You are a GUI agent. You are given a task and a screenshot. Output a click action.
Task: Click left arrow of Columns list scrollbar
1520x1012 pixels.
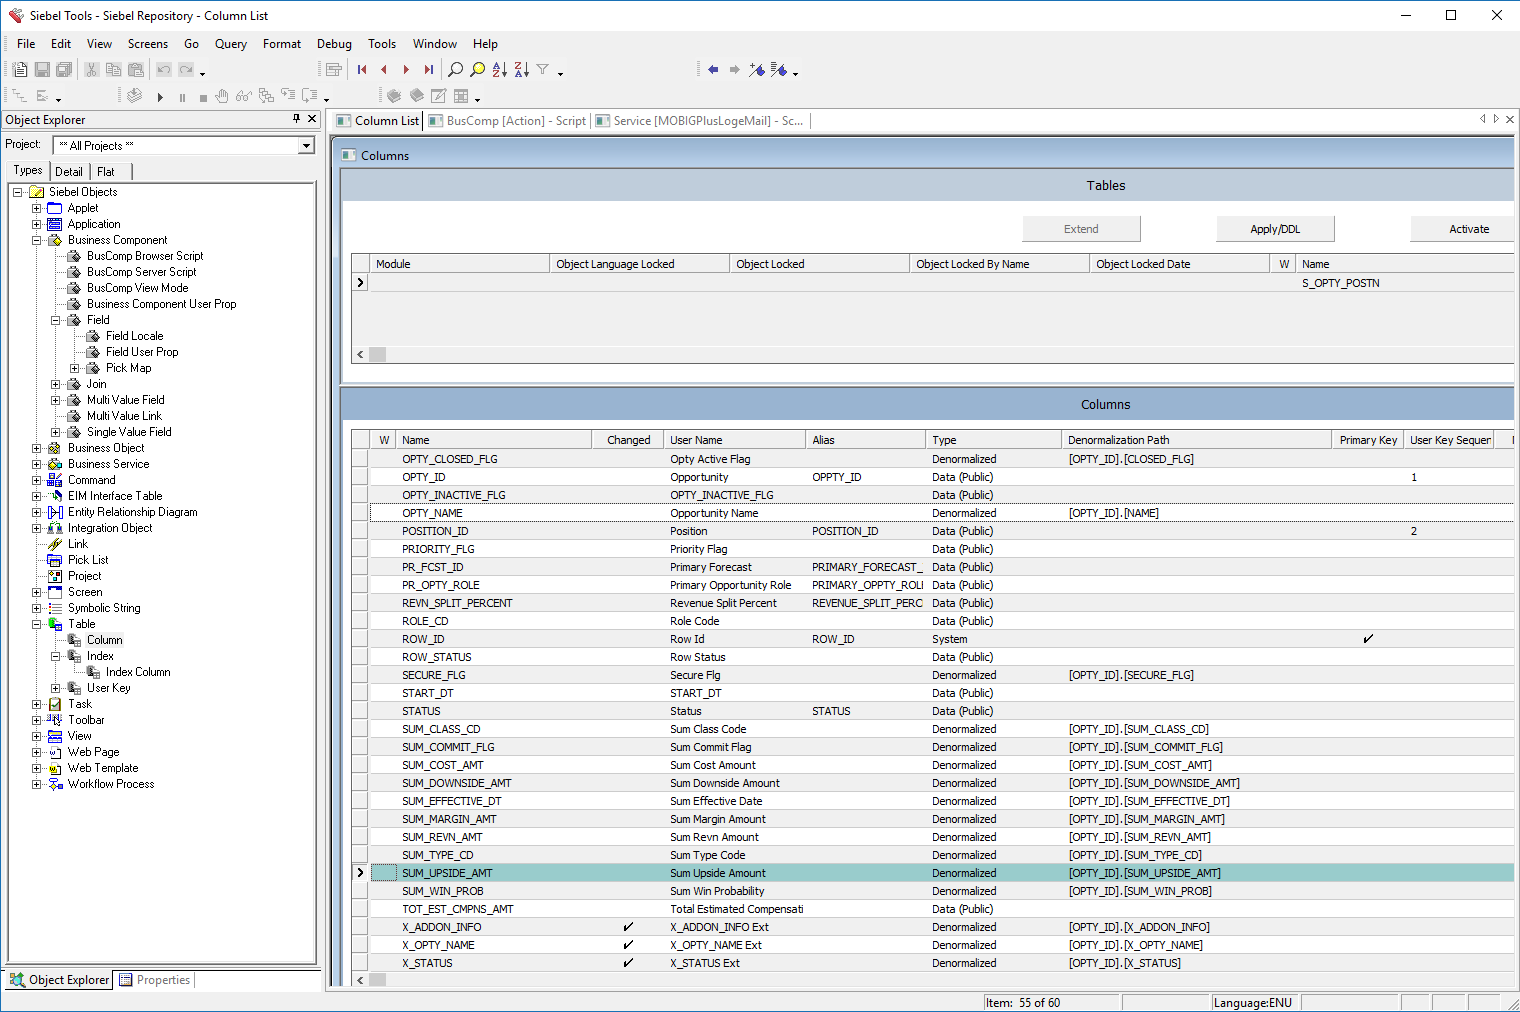(361, 980)
